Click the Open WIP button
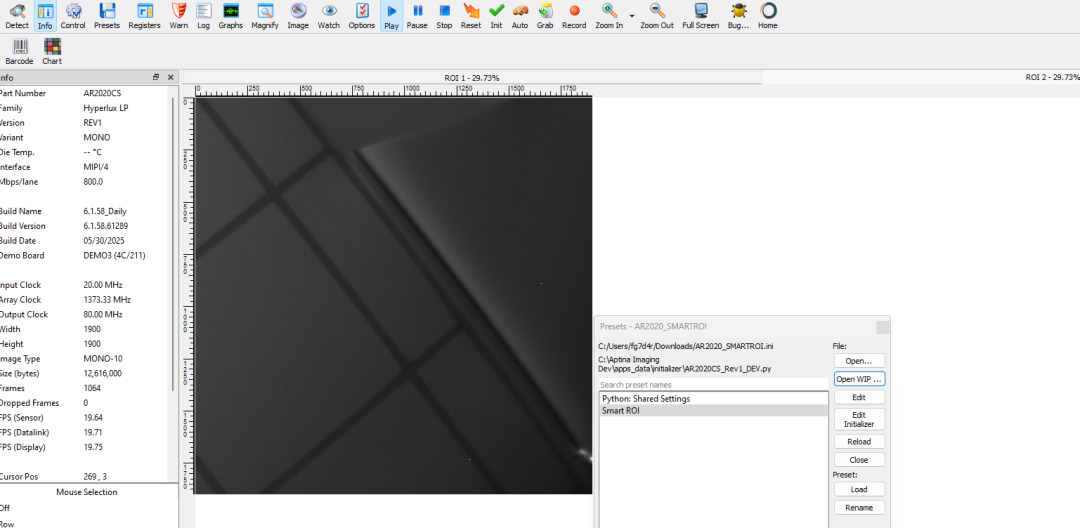Viewport: 1080px width, 528px height. click(x=859, y=379)
